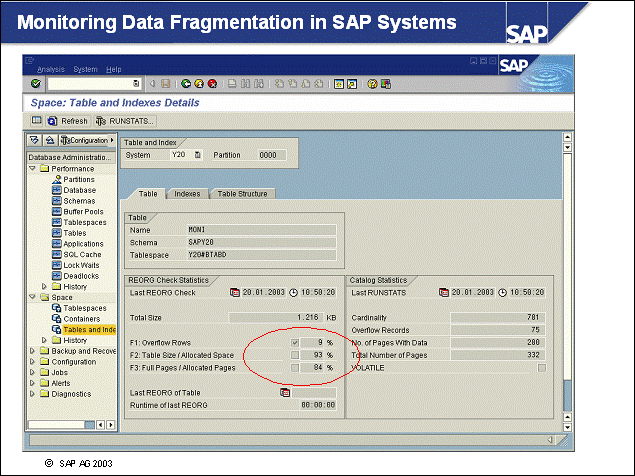Click the Buffer Pools tree icon
Screen dimensions: 635x476
pyautogui.click(x=56, y=211)
